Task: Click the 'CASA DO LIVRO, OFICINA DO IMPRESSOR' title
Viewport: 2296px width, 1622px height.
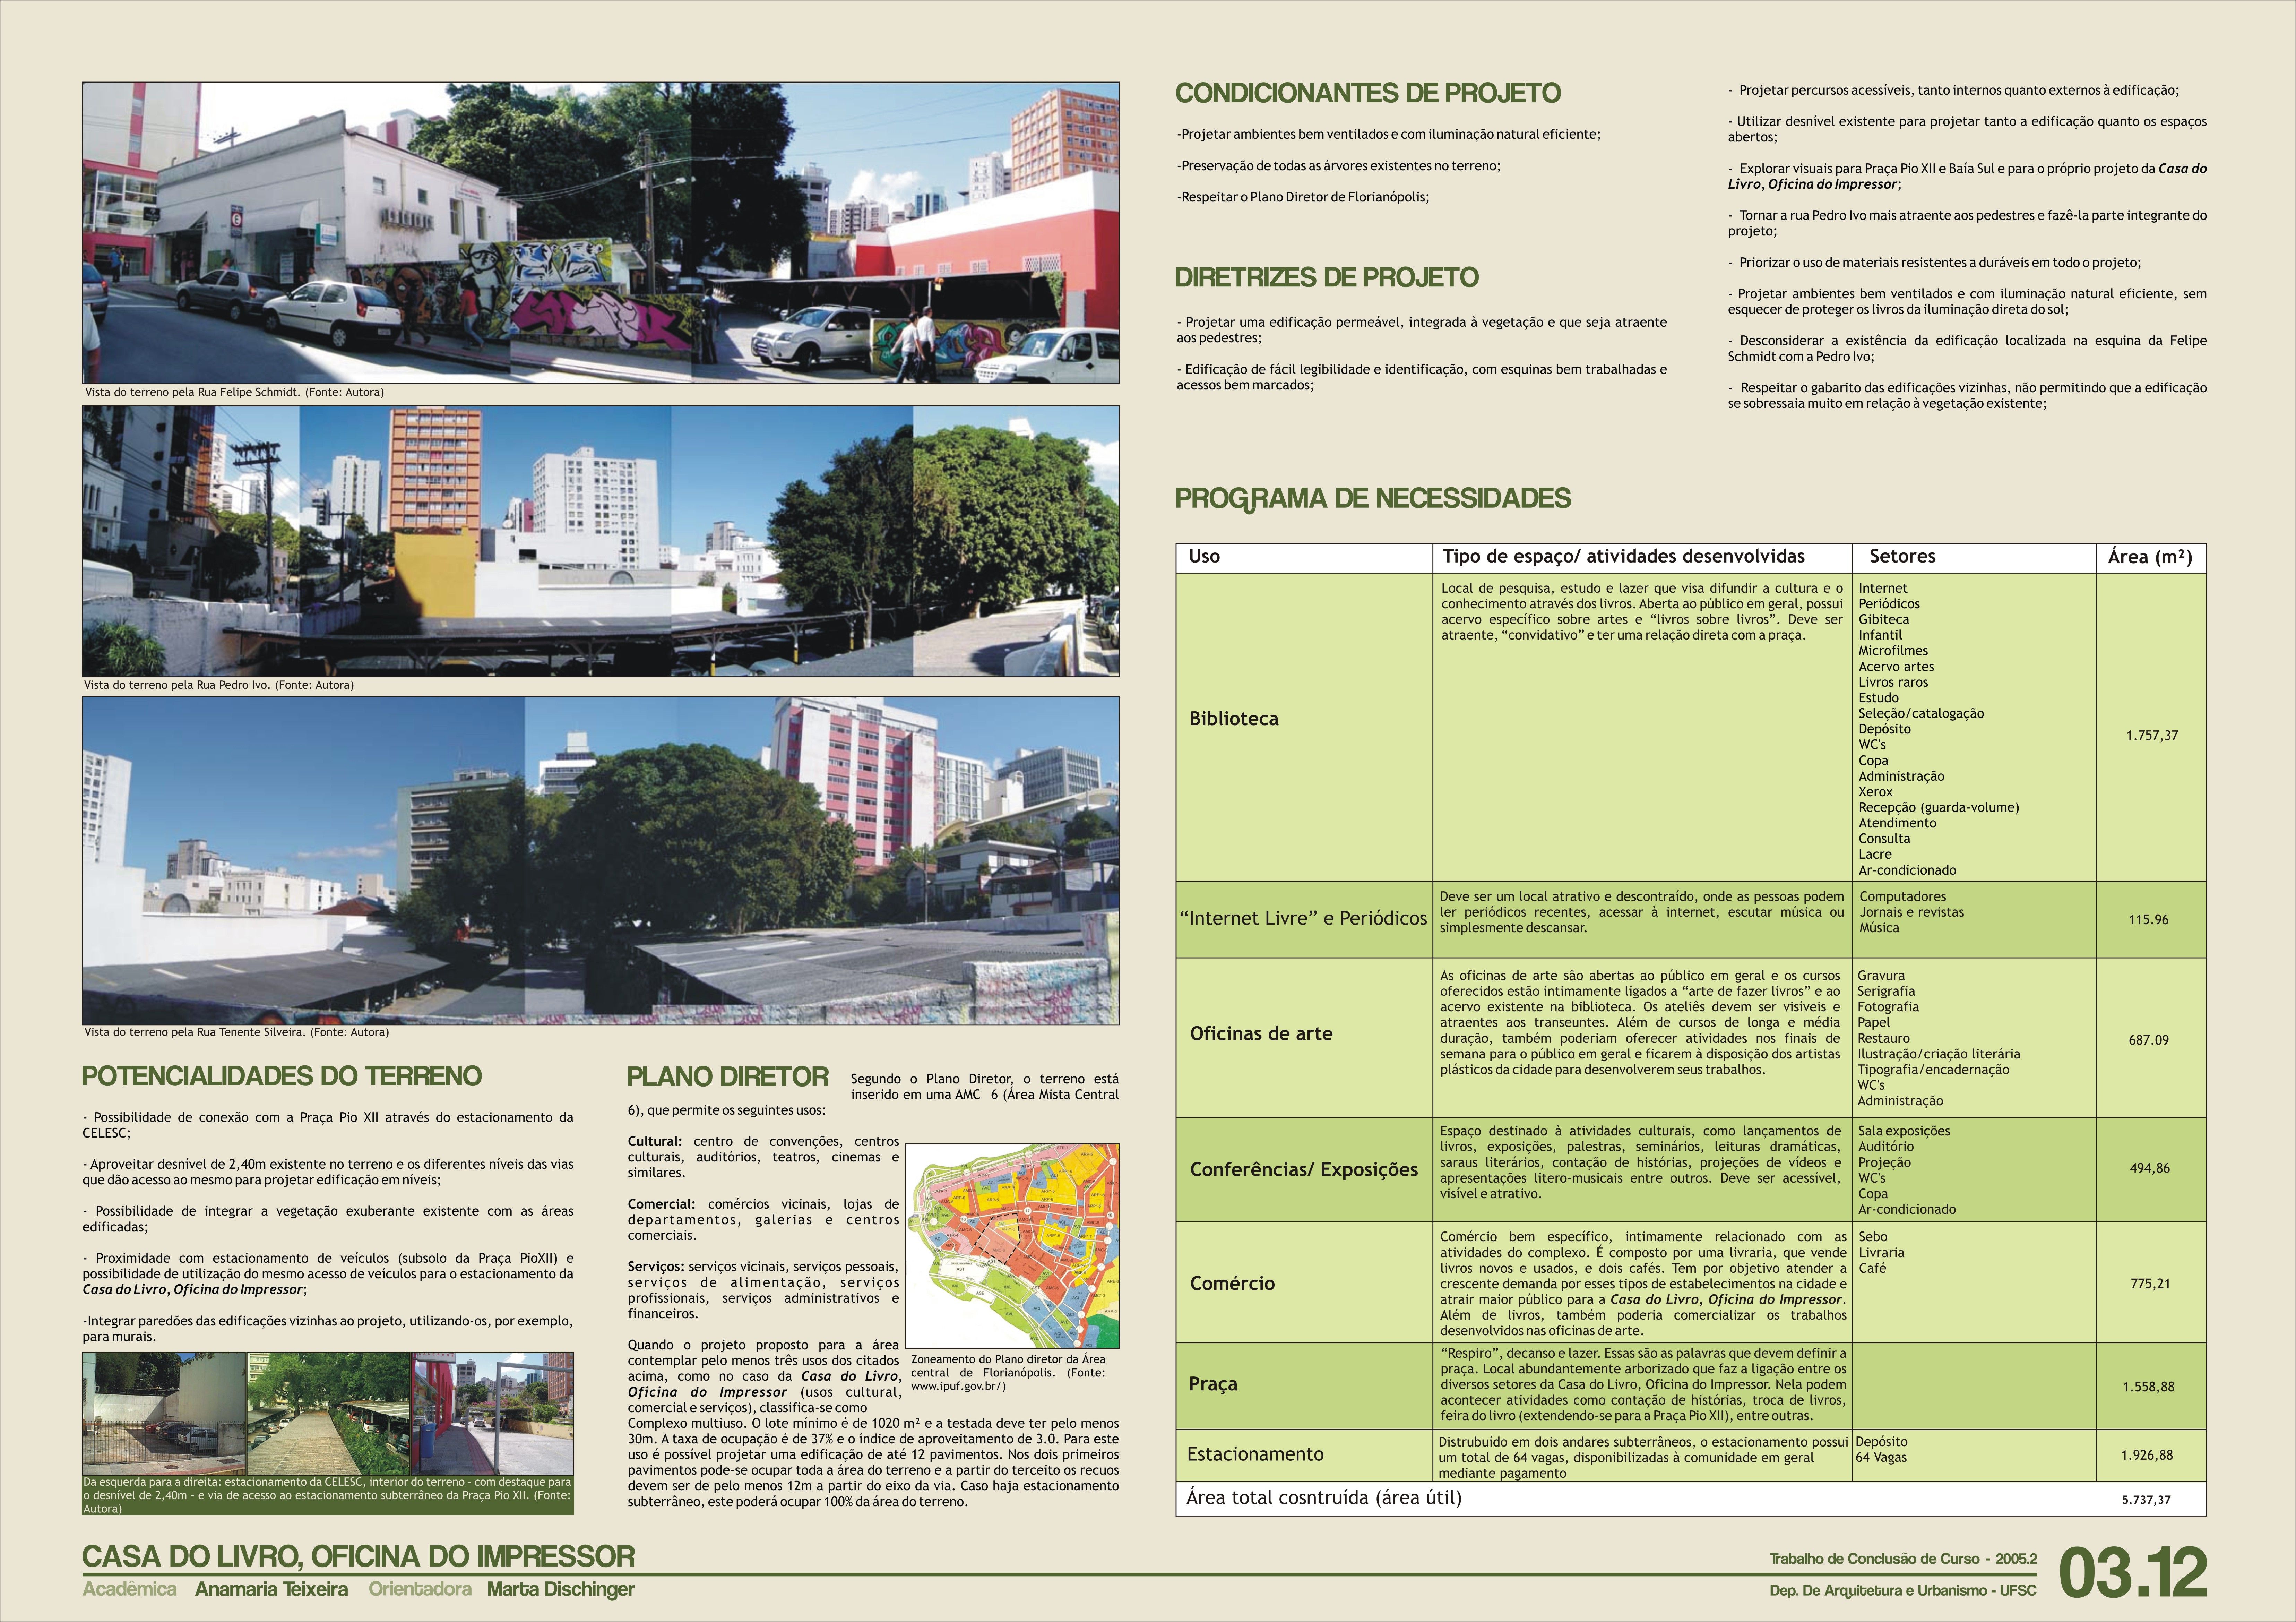Action: [358, 1557]
